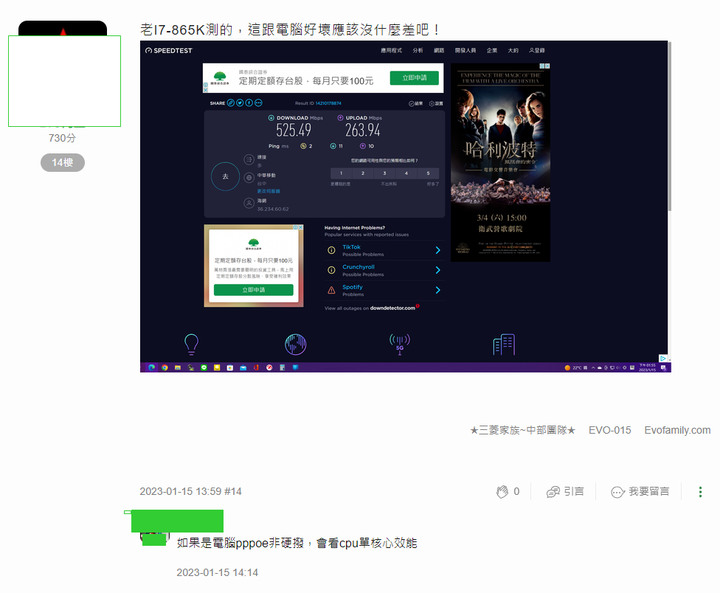Click the 5G tower icon in the Speedtest screenshot
The width and height of the screenshot is (720, 593).
coord(399,345)
